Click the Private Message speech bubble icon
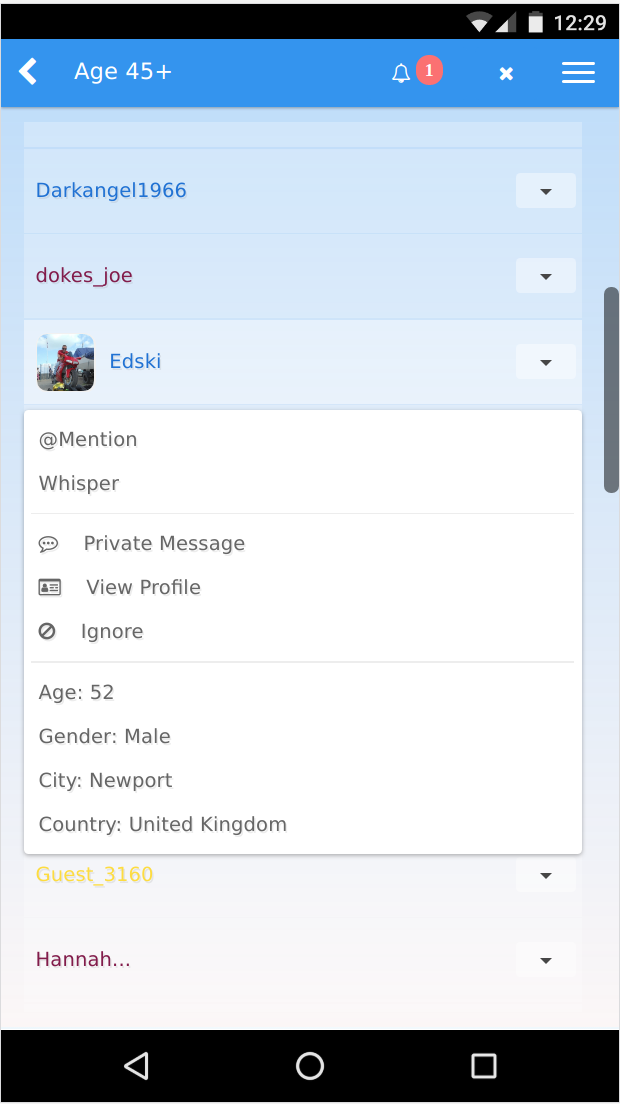This screenshot has height=1104, width=620. (x=49, y=544)
